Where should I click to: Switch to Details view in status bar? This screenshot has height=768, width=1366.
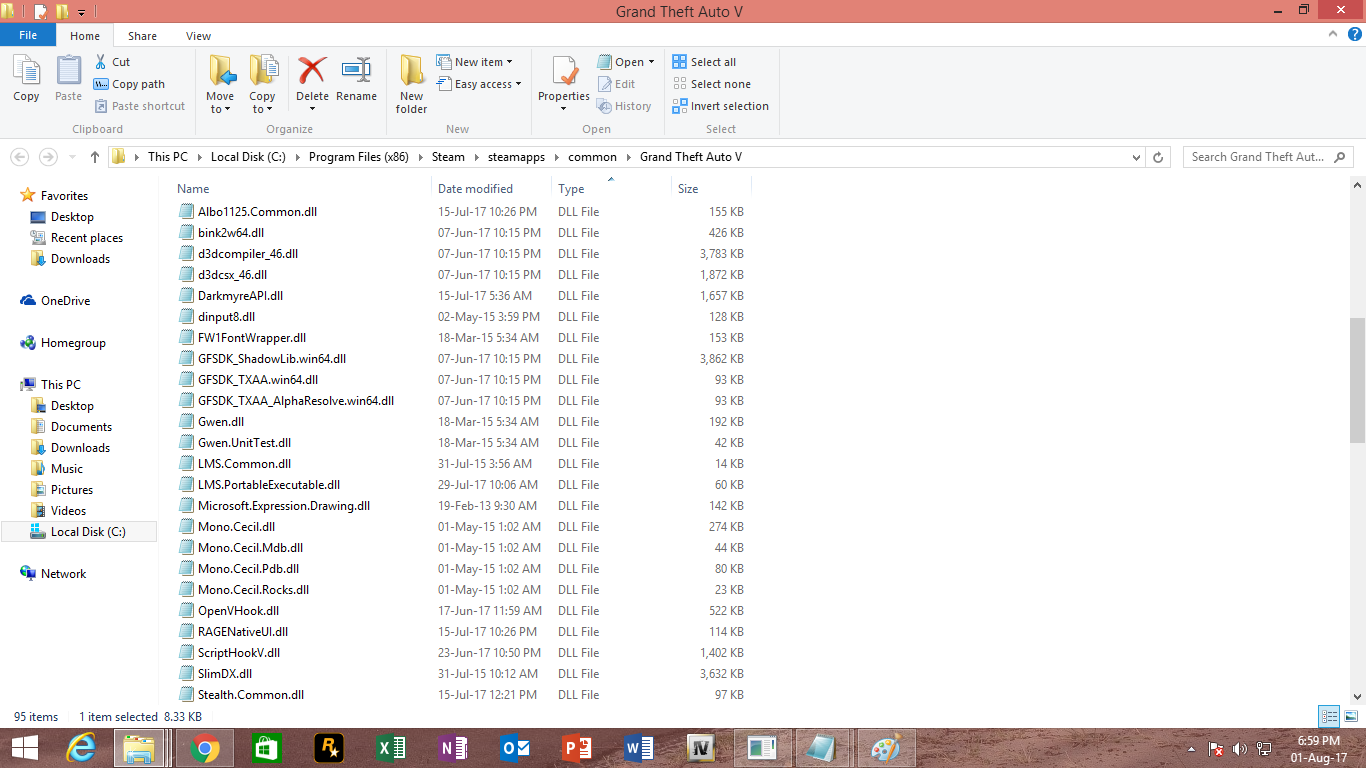coord(1329,716)
